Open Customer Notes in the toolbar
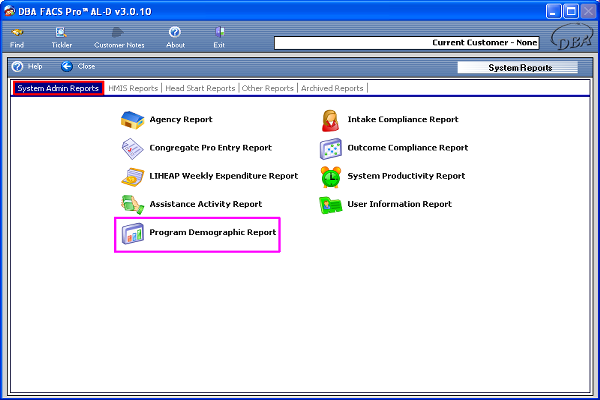Viewport: 600px width, 400px height. click(120, 37)
